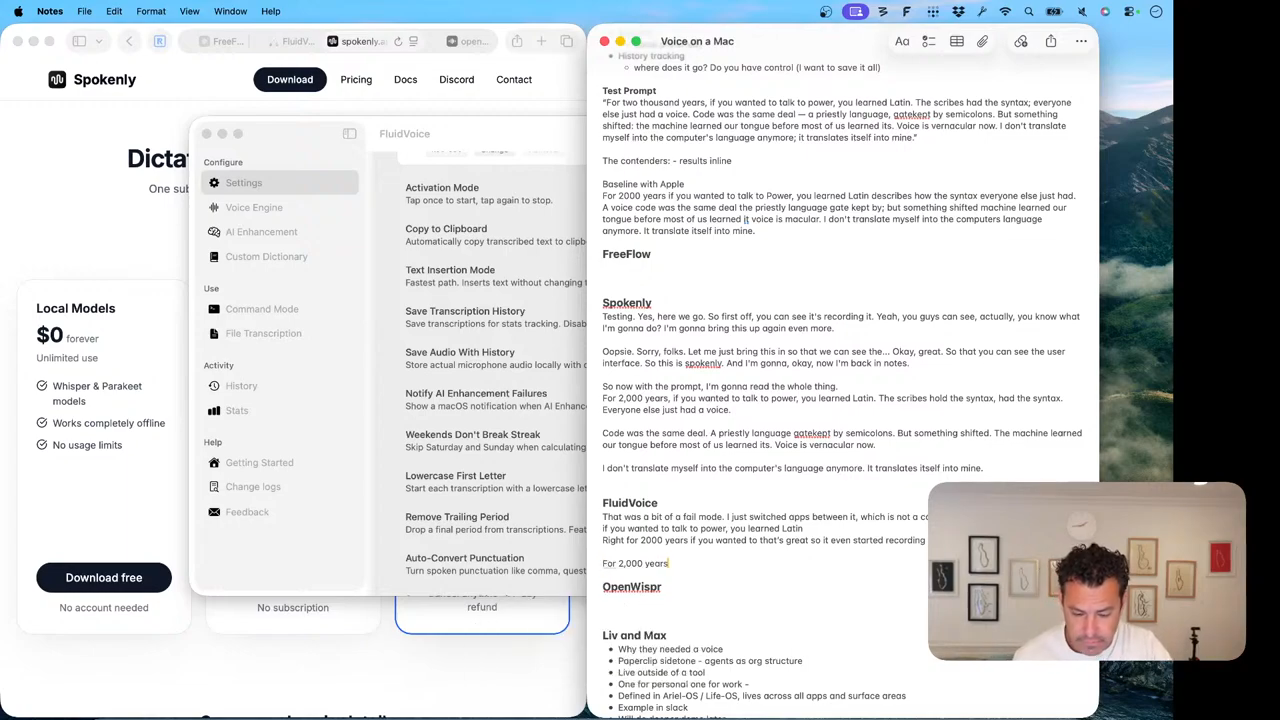Add a table to the note
The width and height of the screenshot is (1280, 720).
(x=957, y=41)
